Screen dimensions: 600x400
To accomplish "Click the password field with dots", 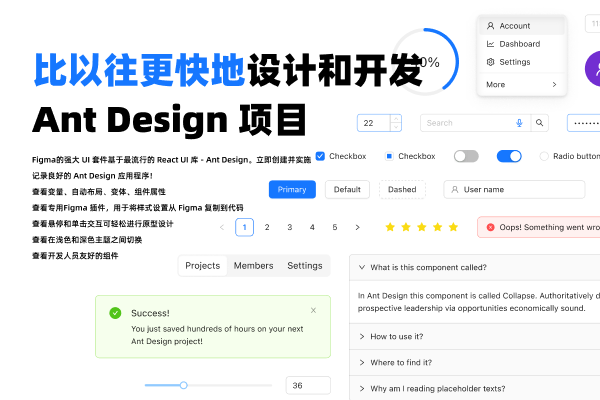I will tap(584, 123).
